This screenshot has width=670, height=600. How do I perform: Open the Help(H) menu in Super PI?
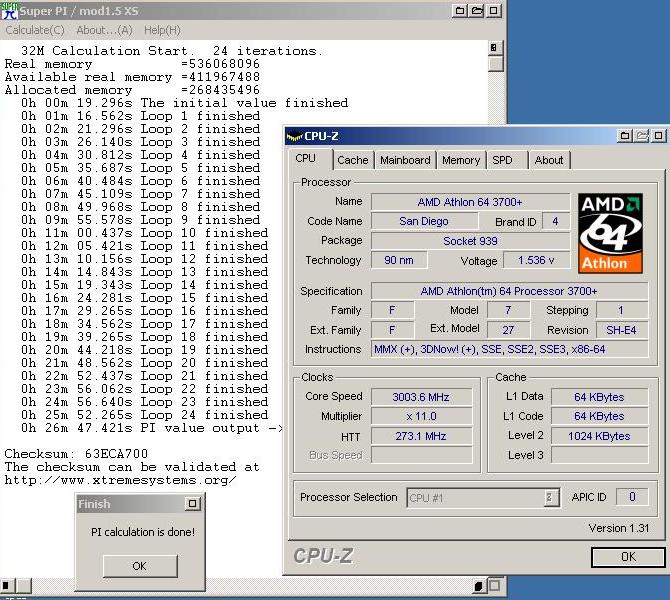click(162, 30)
